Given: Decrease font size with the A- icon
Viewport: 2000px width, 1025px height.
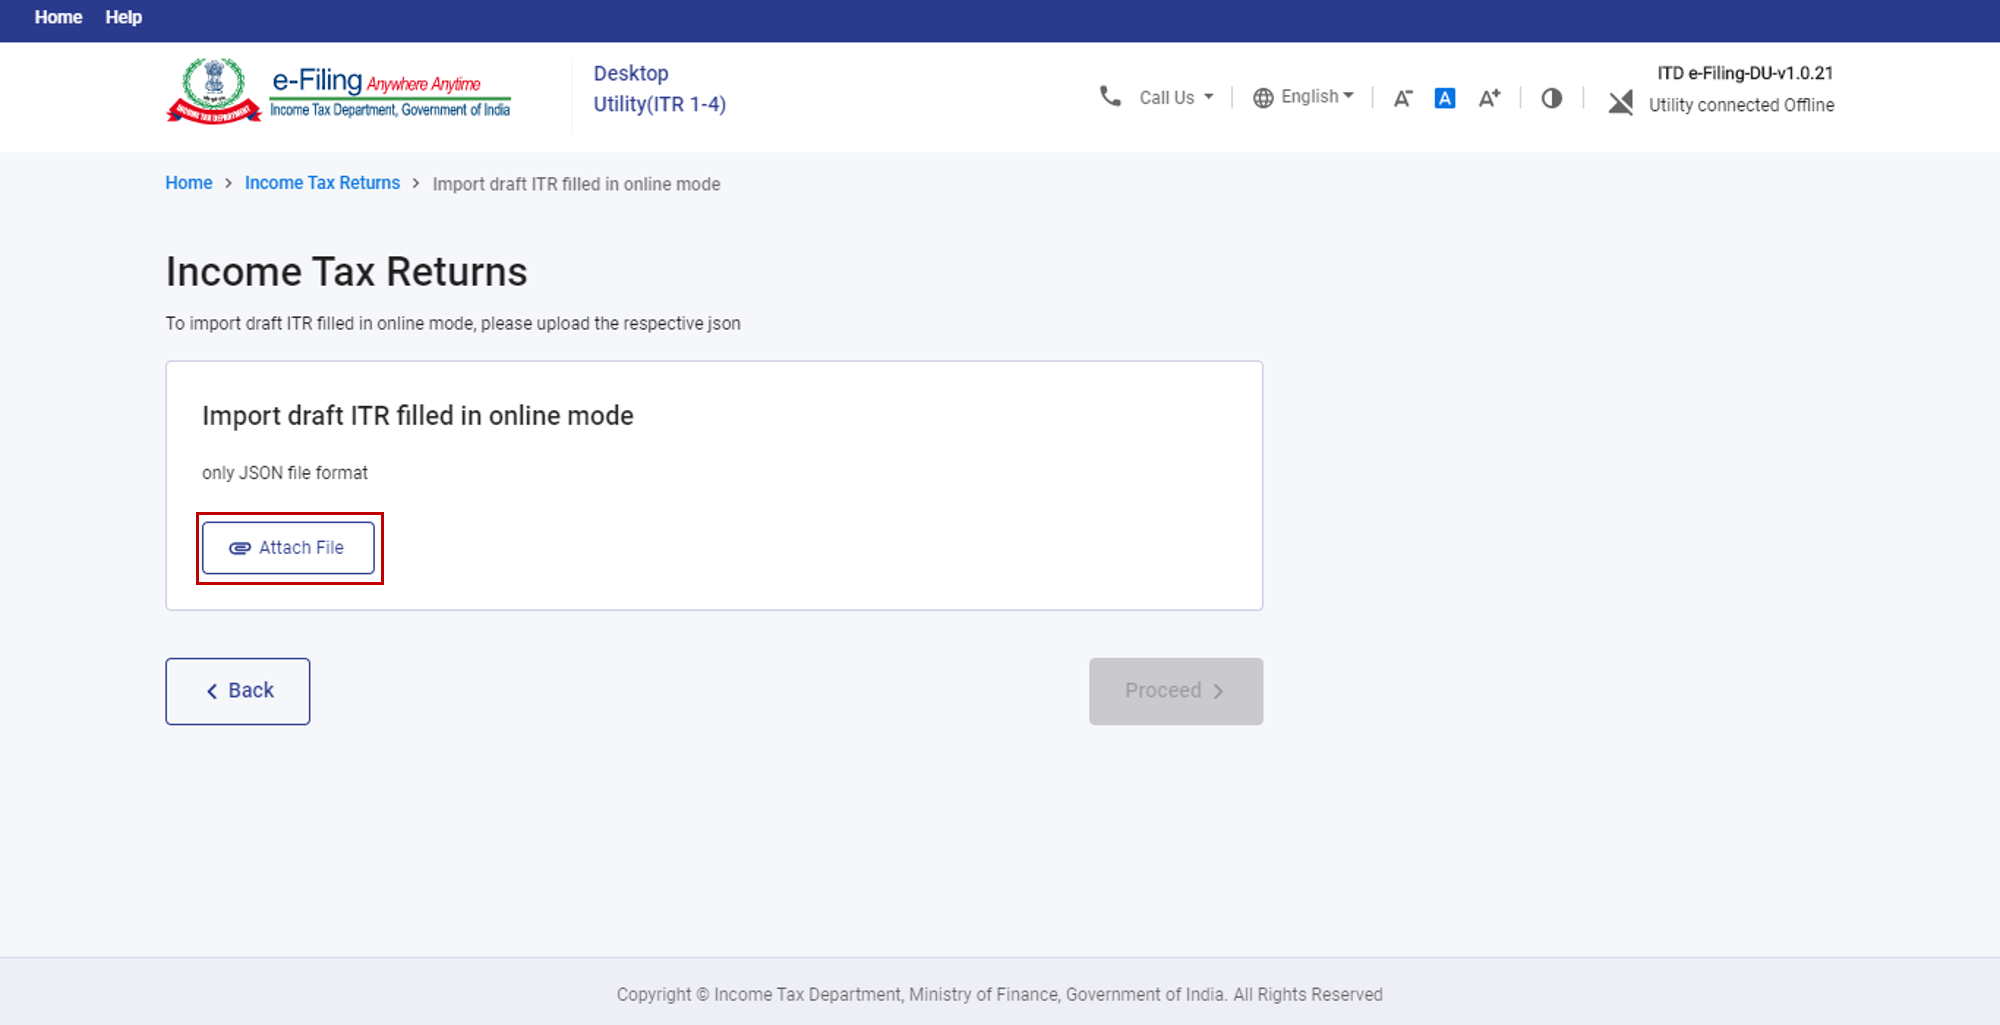Looking at the screenshot, I should tap(1402, 98).
